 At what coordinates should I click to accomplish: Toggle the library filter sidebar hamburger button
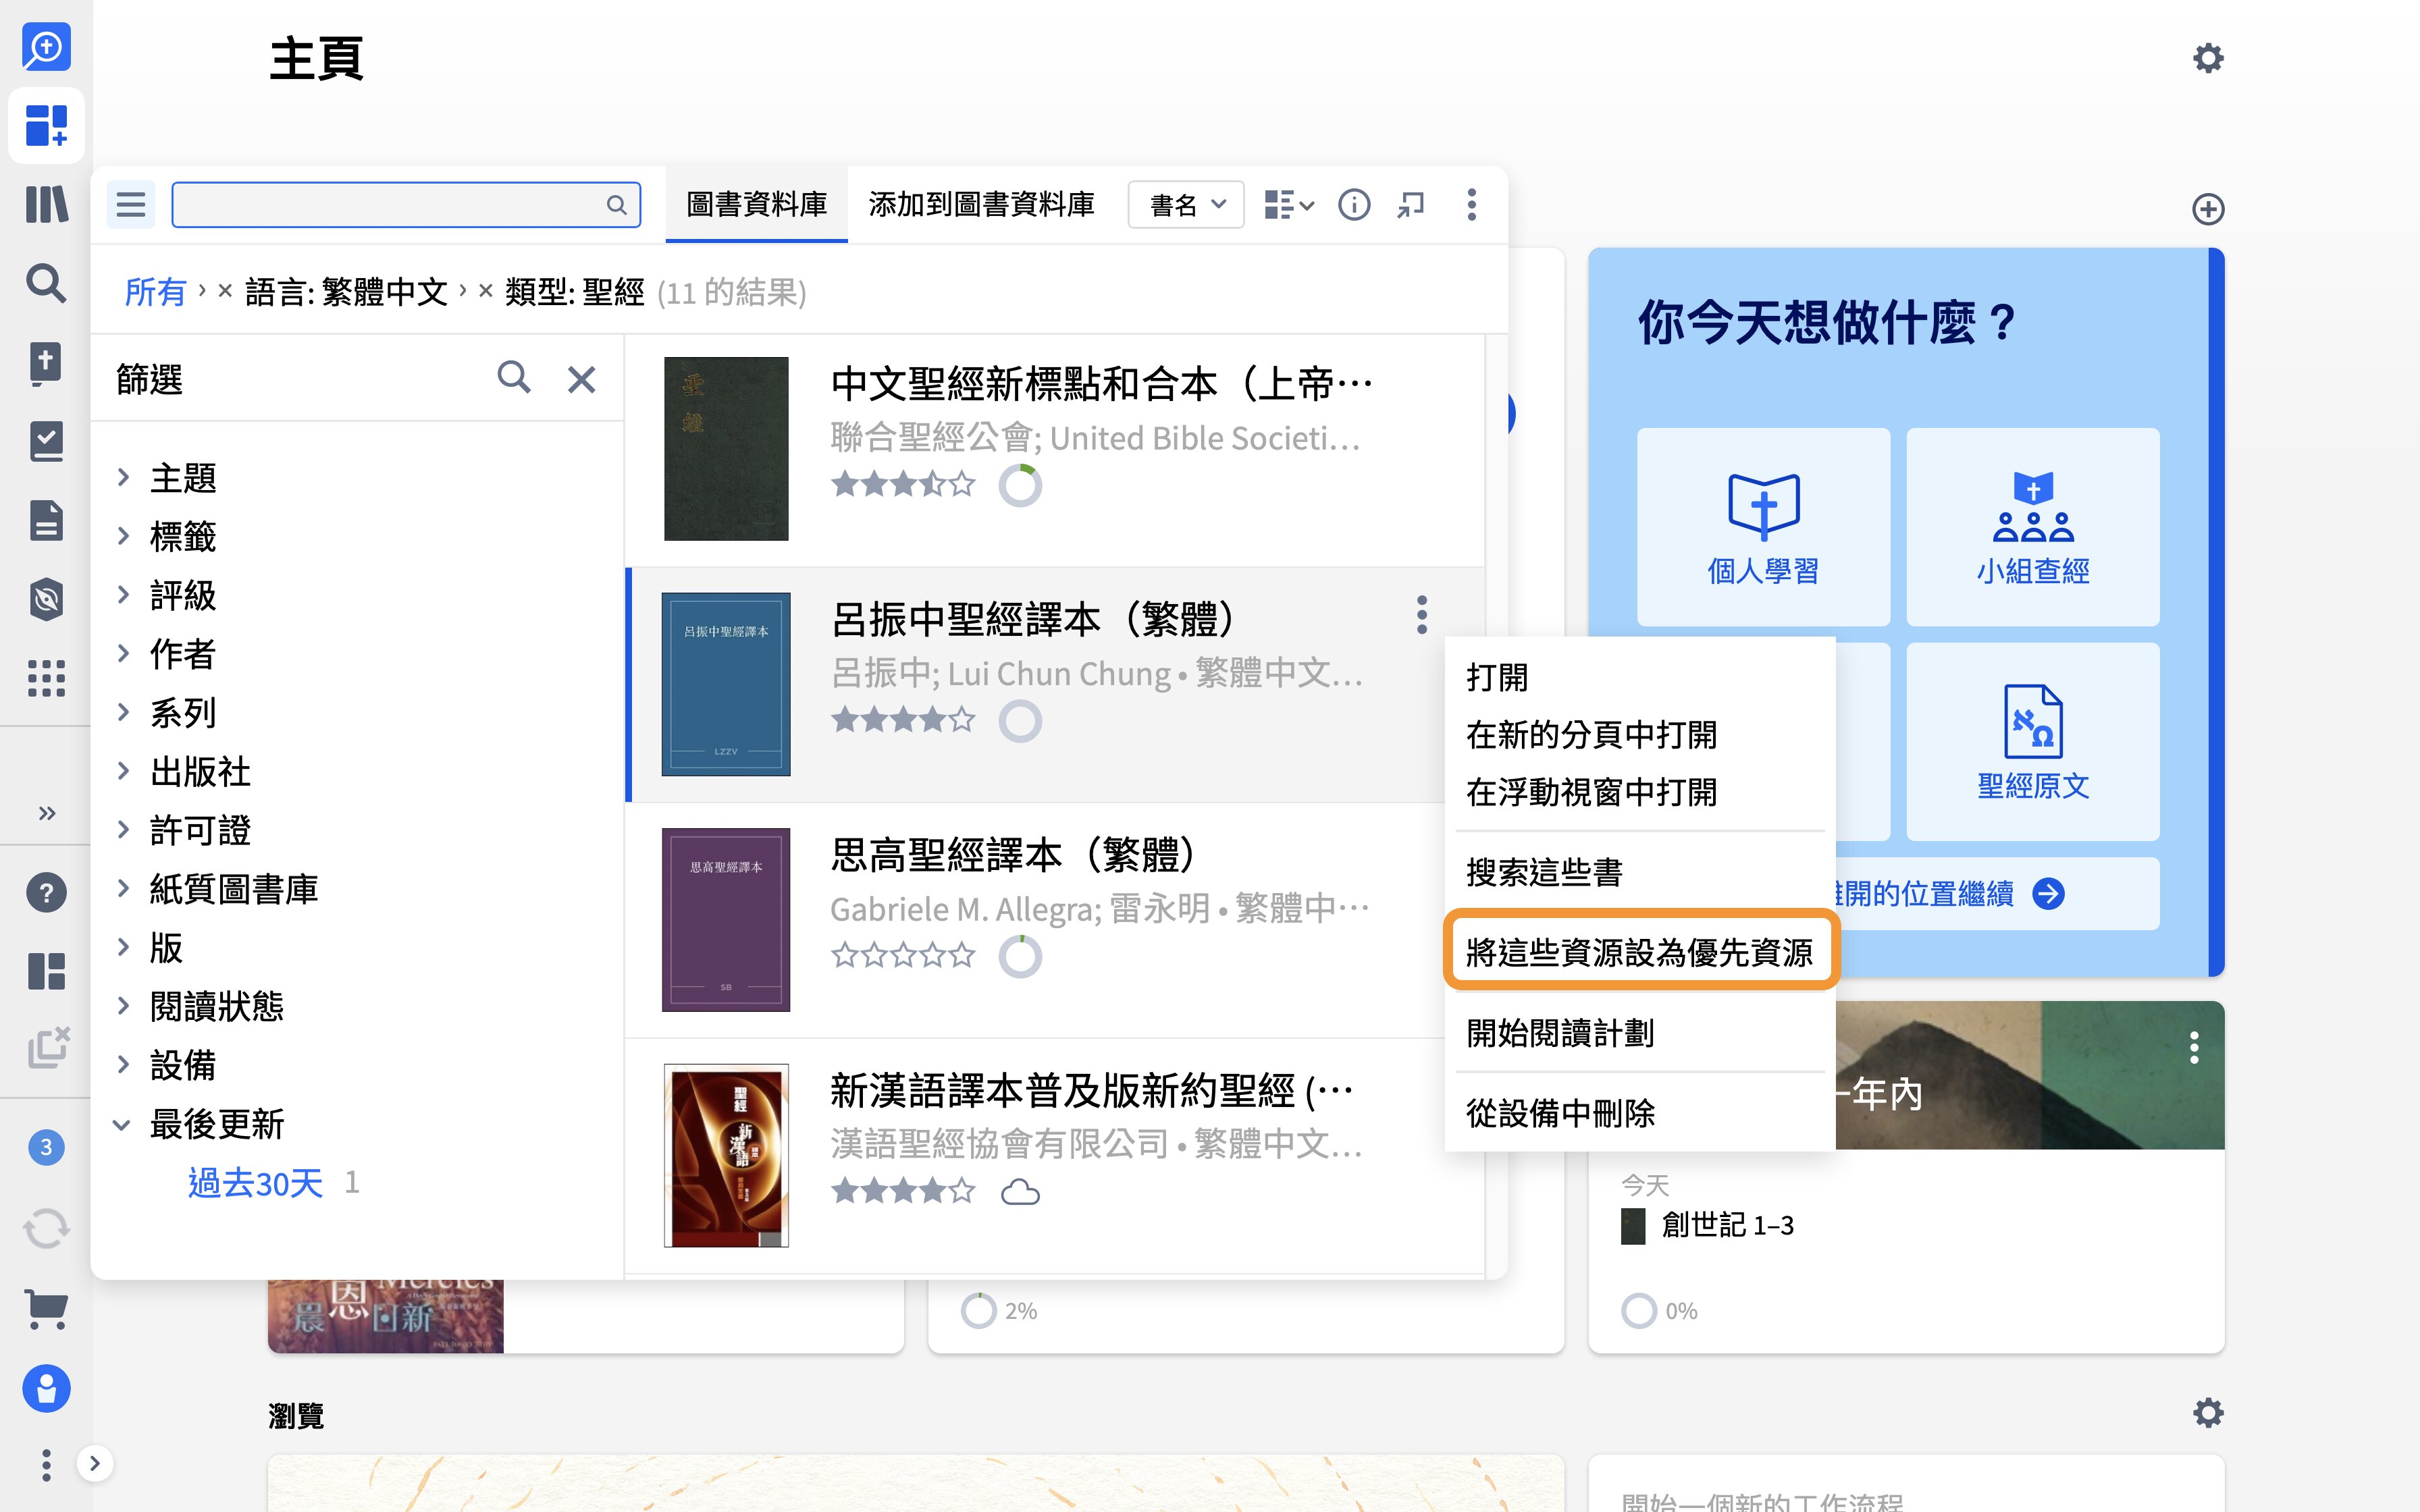pos(131,205)
